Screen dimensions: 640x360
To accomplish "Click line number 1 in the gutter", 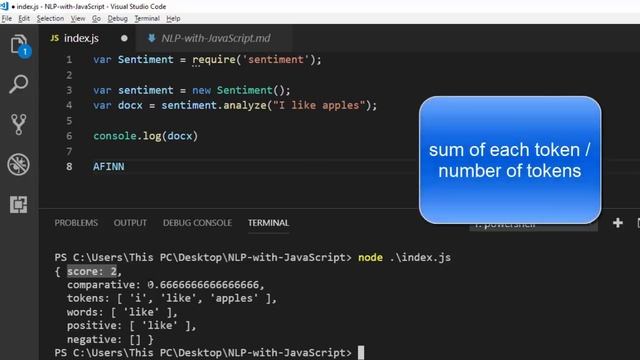I will (x=69, y=60).
